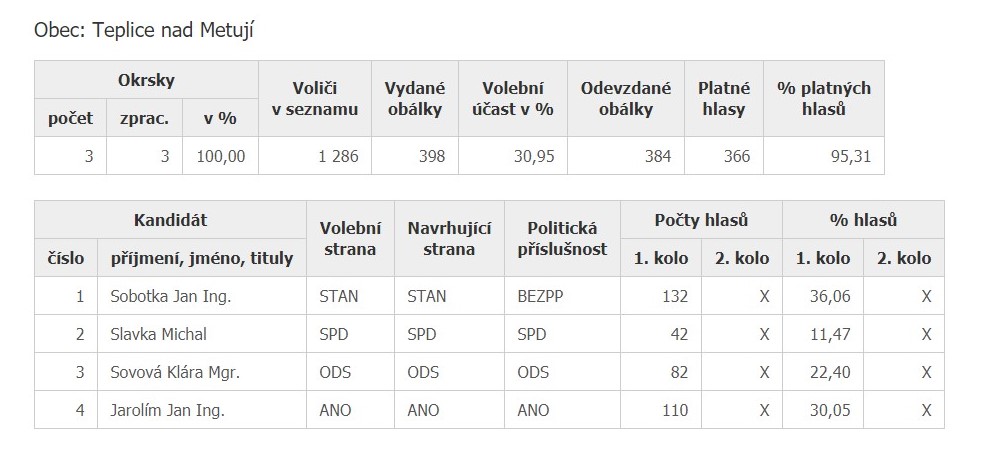Select the "Platné hlasy" header cell
Screen dimensions: 998x452
click(x=724, y=98)
